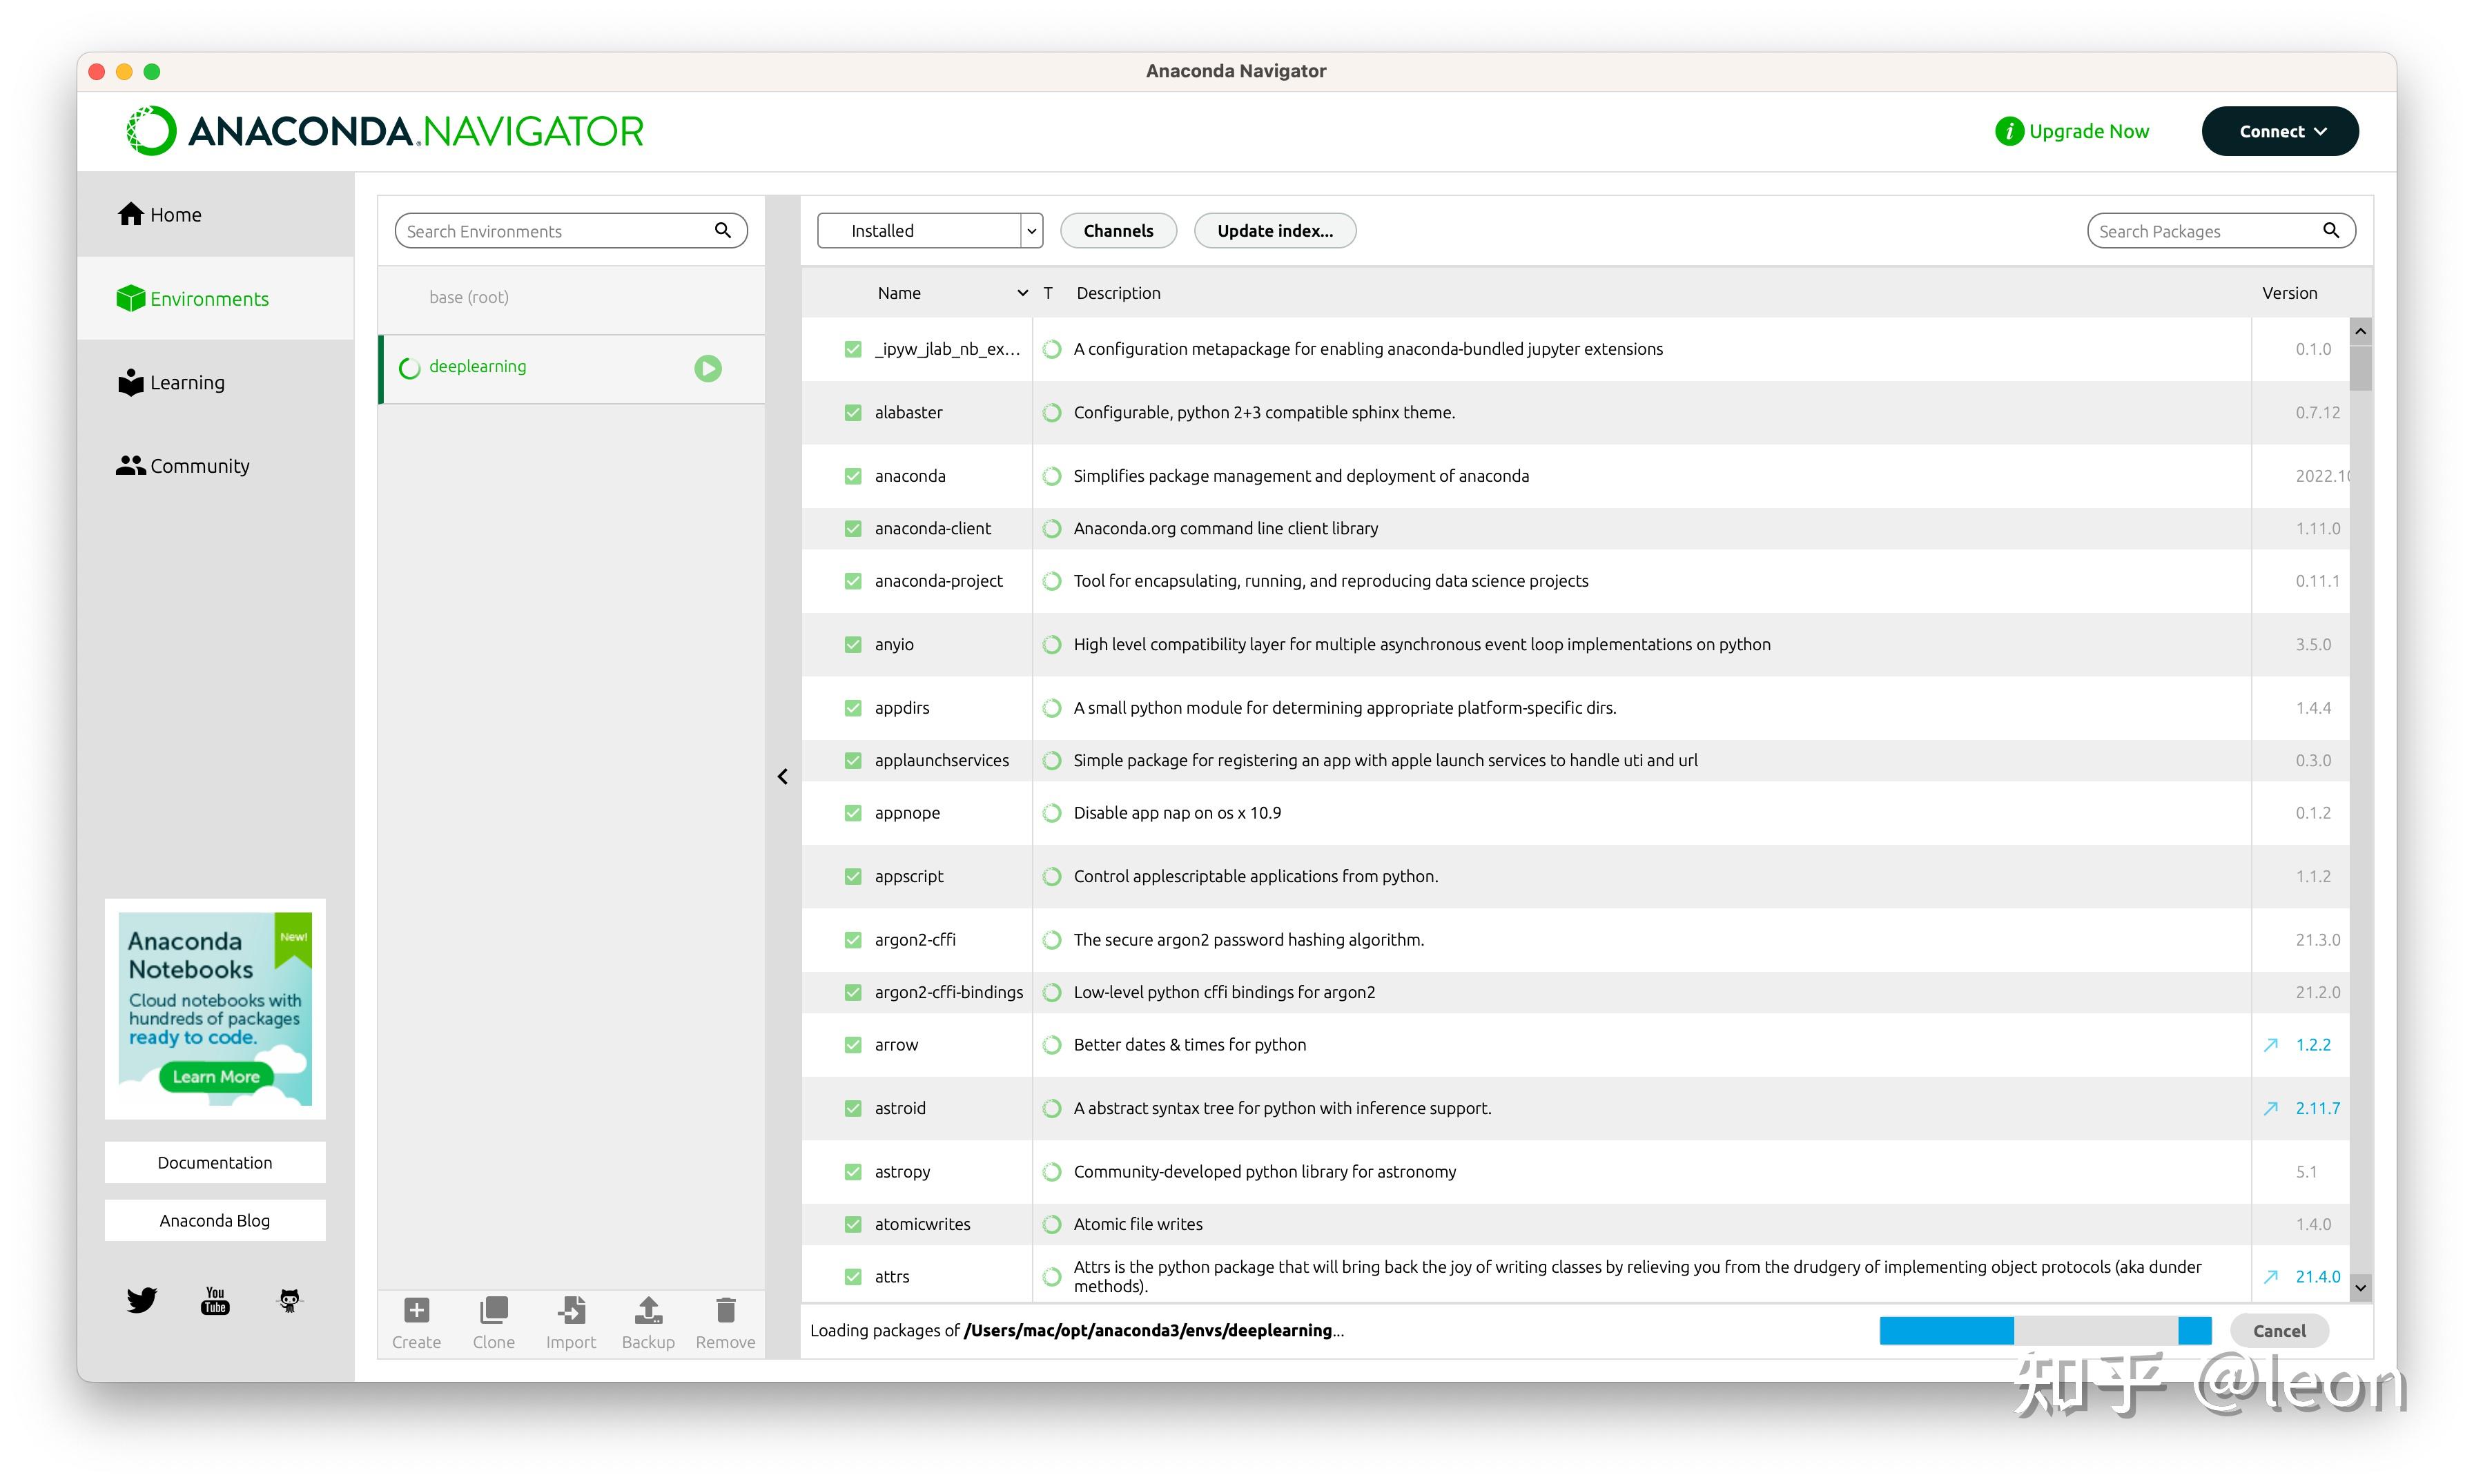The width and height of the screenshot is (2474, 1484).
Task: Toggle the anyio package checkbox
Action: 853,645
